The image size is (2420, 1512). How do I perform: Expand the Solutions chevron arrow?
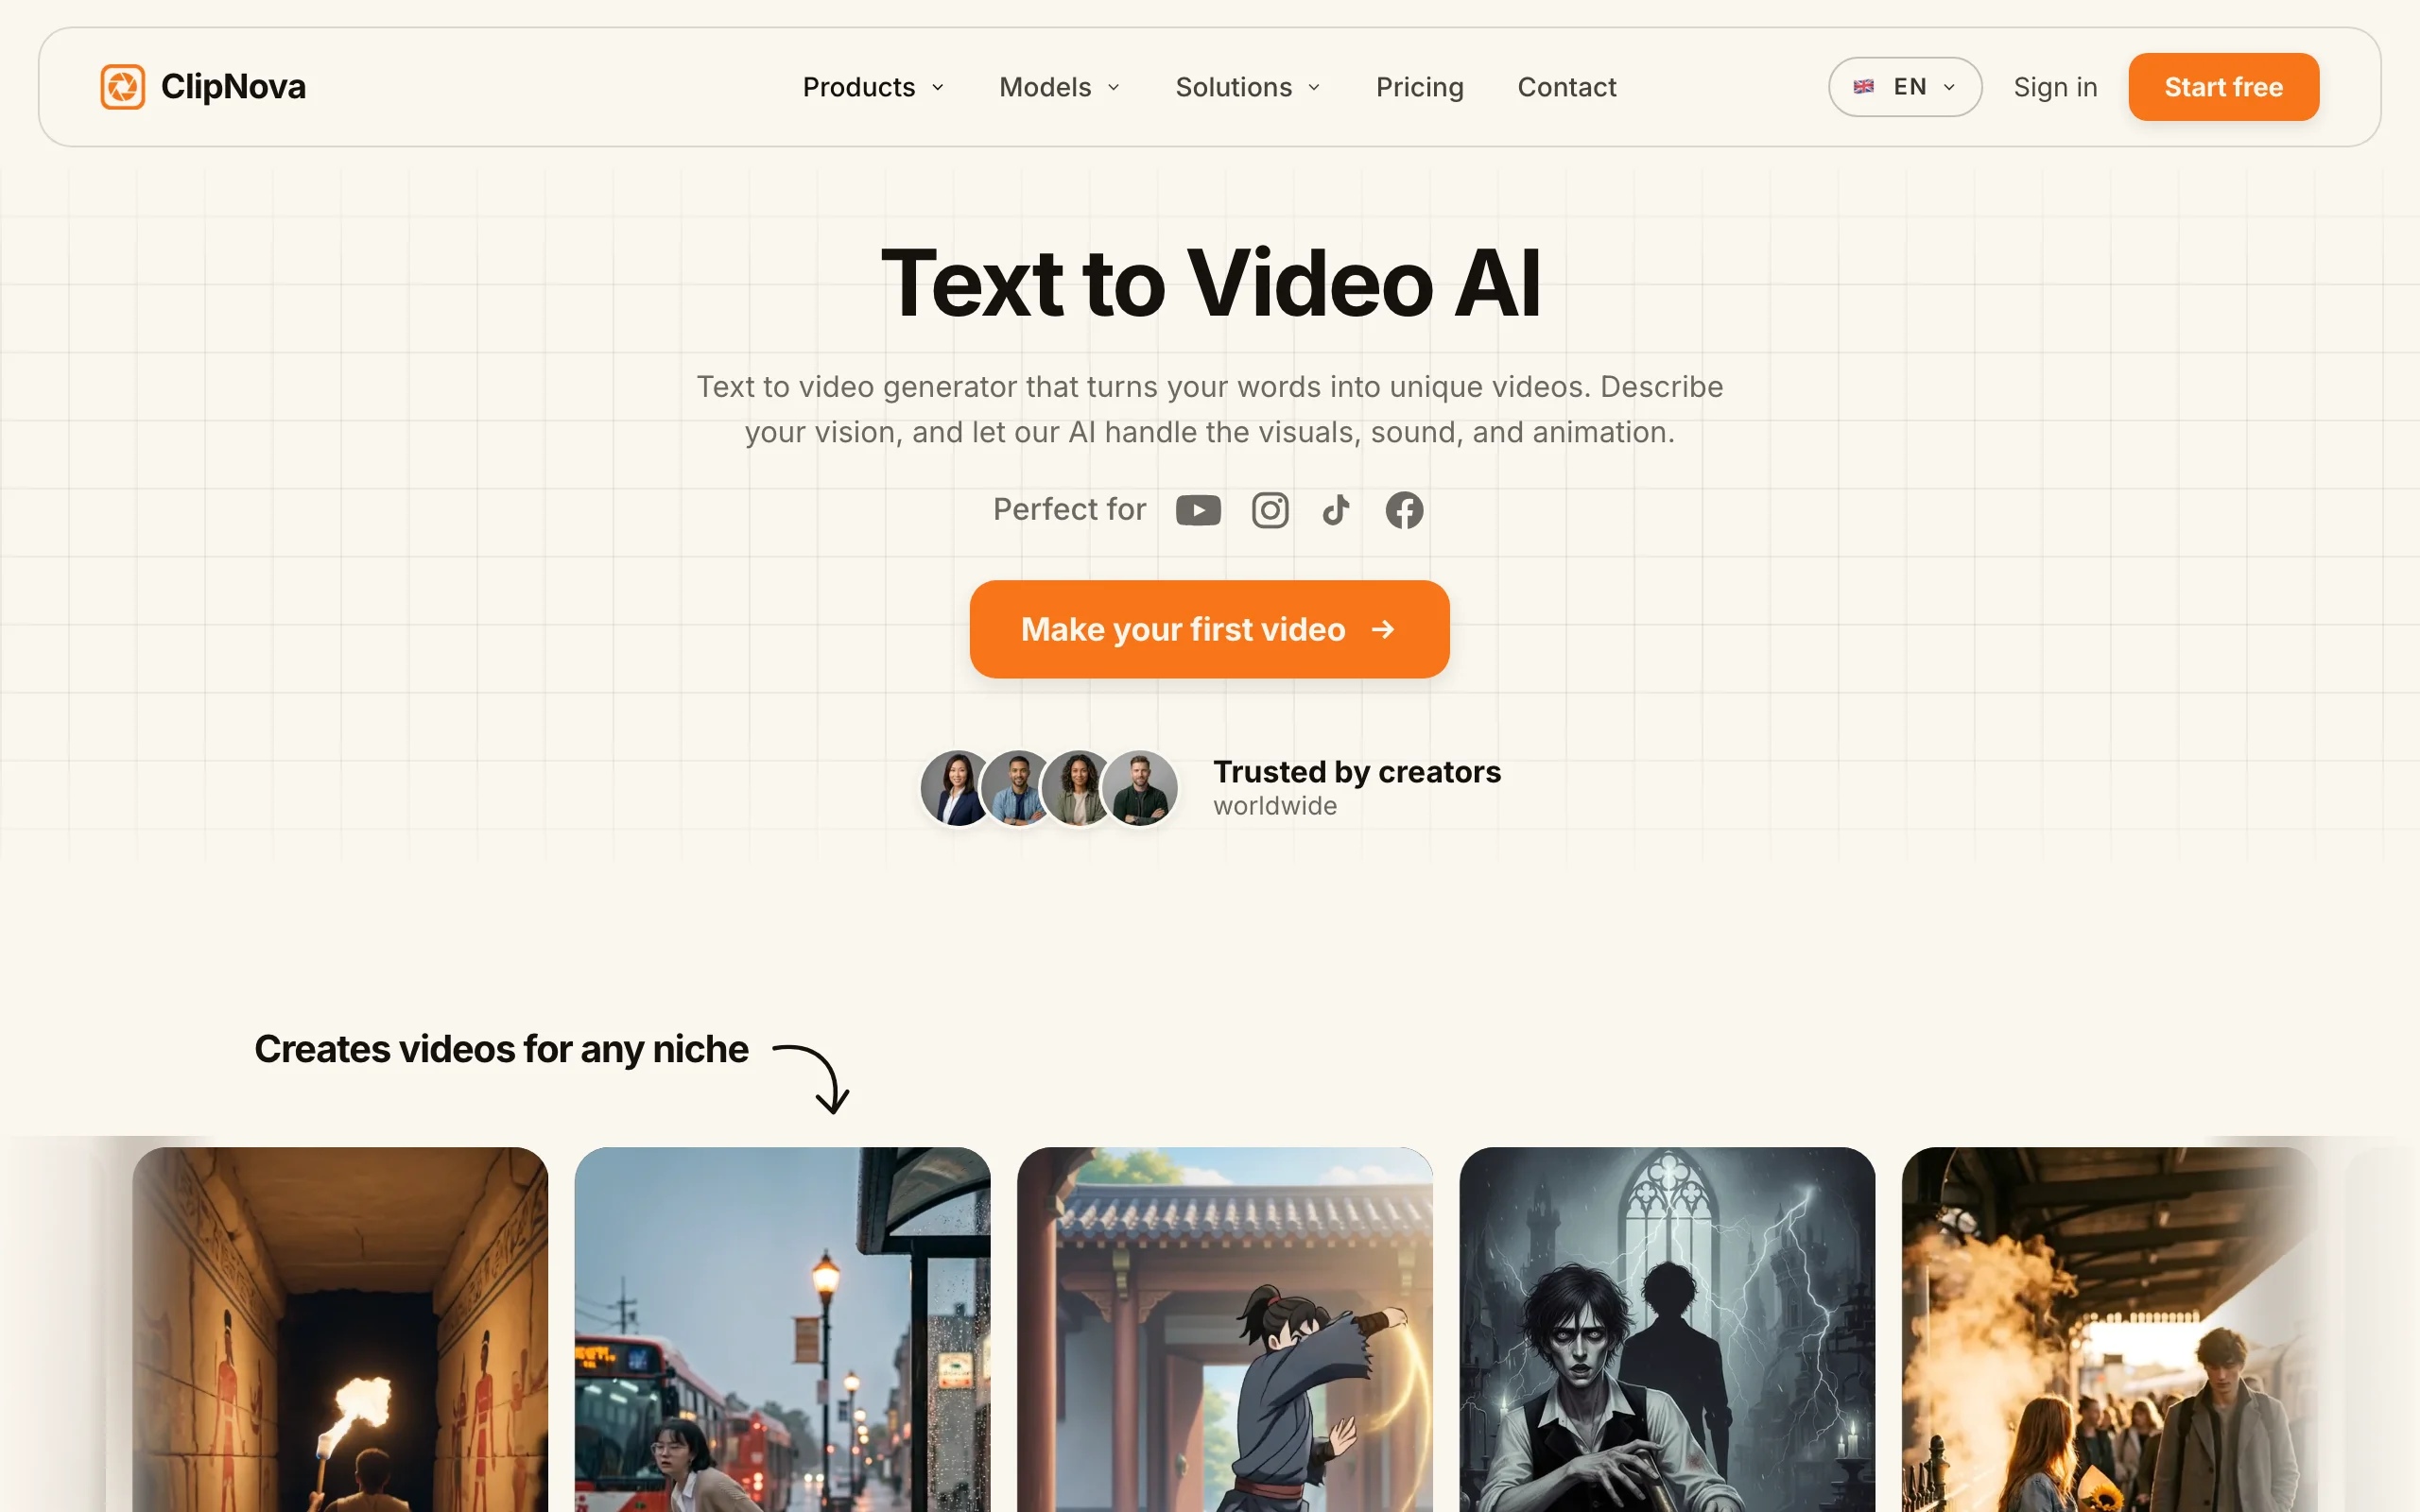[x=1314, y=88]
